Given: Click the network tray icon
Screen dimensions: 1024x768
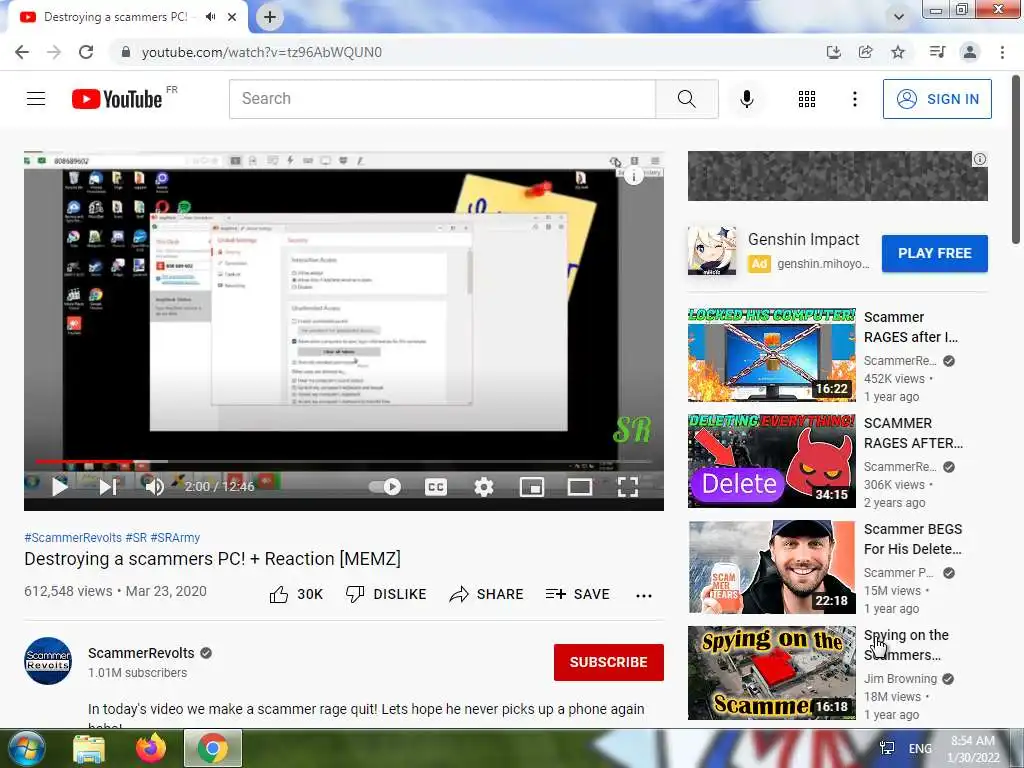Looking at the screenshot, I should [887, 748].
